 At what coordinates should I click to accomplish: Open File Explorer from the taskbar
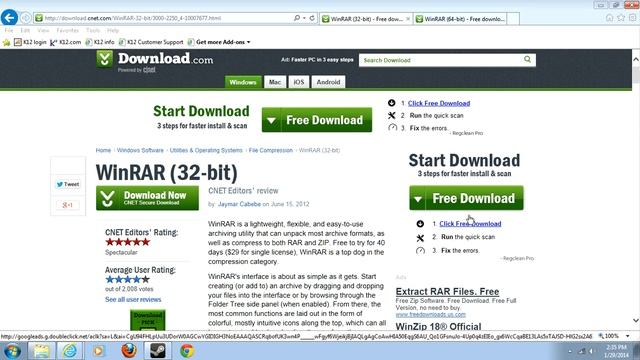41,351
